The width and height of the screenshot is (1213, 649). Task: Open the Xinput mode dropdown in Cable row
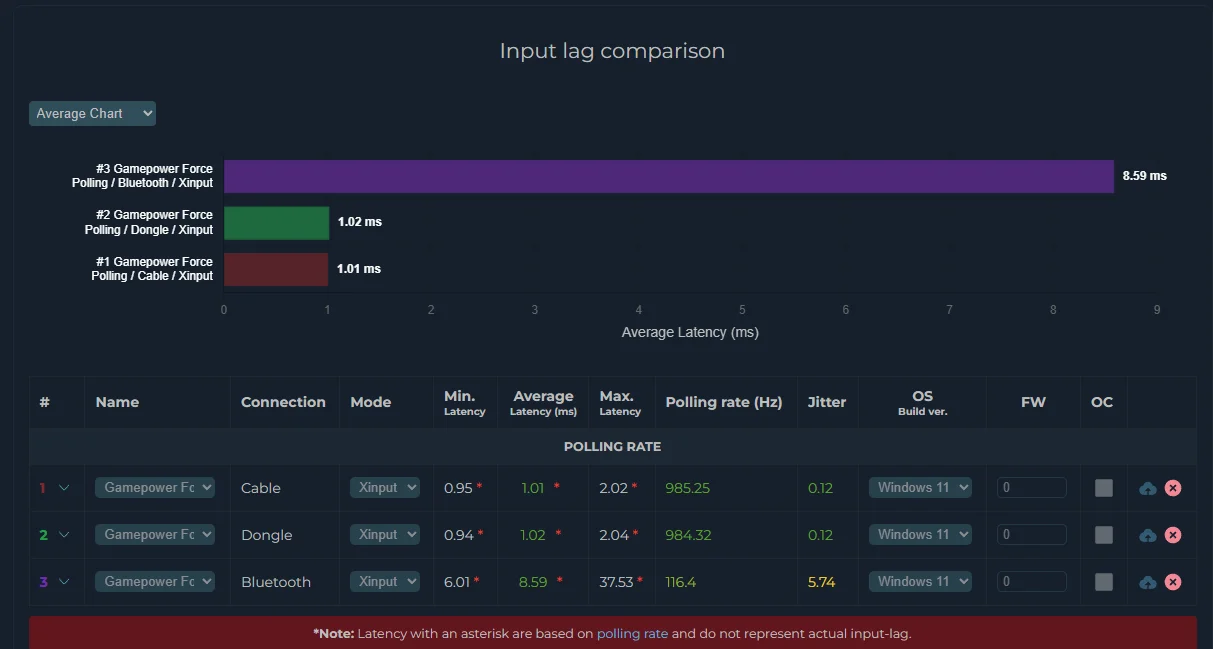coord(387,487)
